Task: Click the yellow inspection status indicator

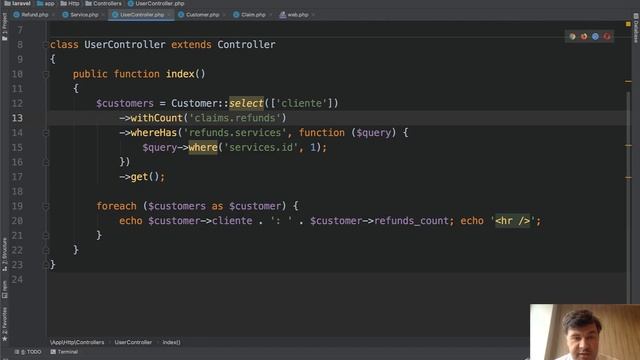Action: tap(628, 24)
